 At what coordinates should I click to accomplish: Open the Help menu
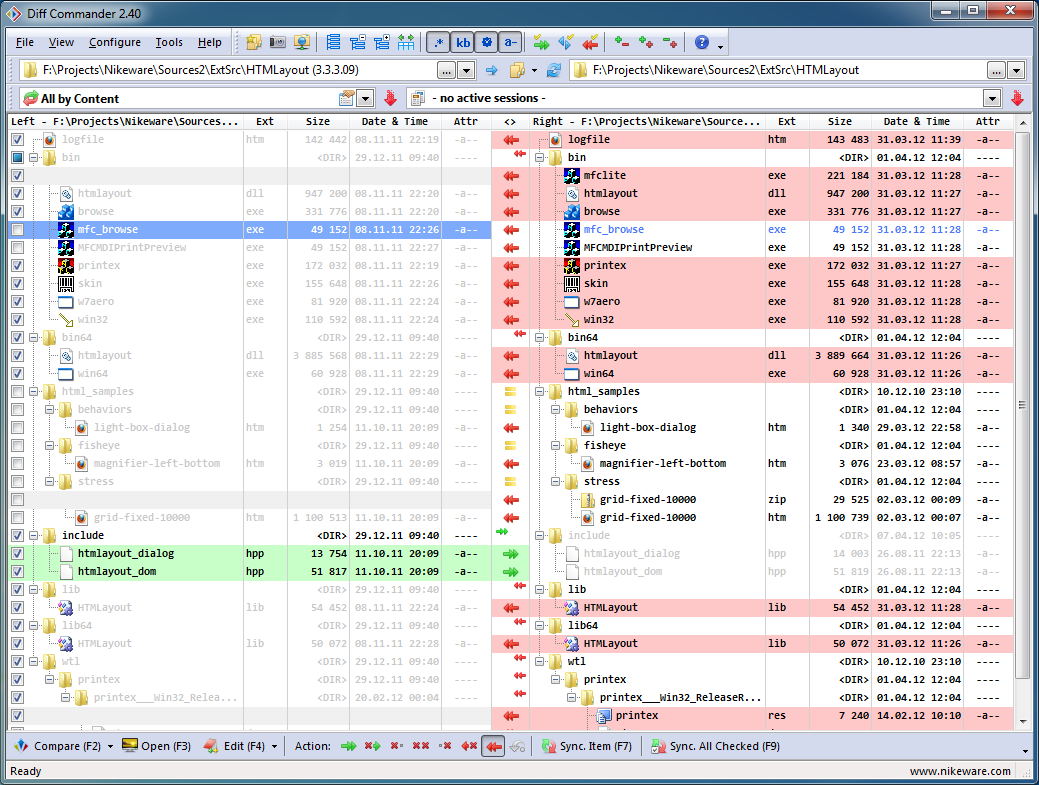209,42
